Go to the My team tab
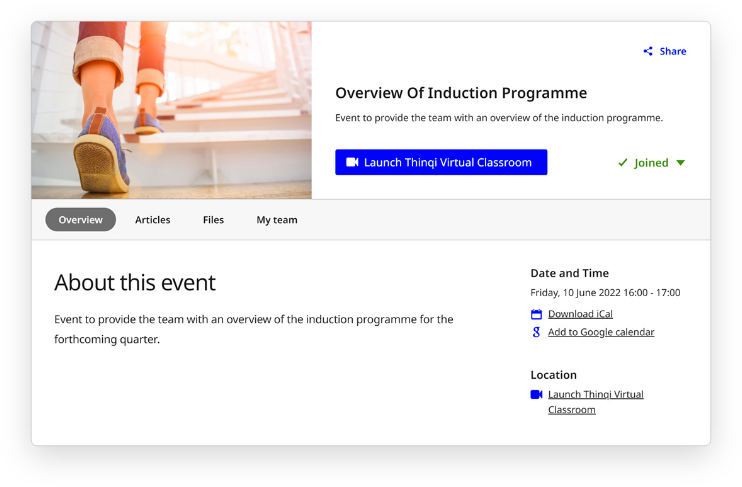742x487 pixels. point(277,220)
